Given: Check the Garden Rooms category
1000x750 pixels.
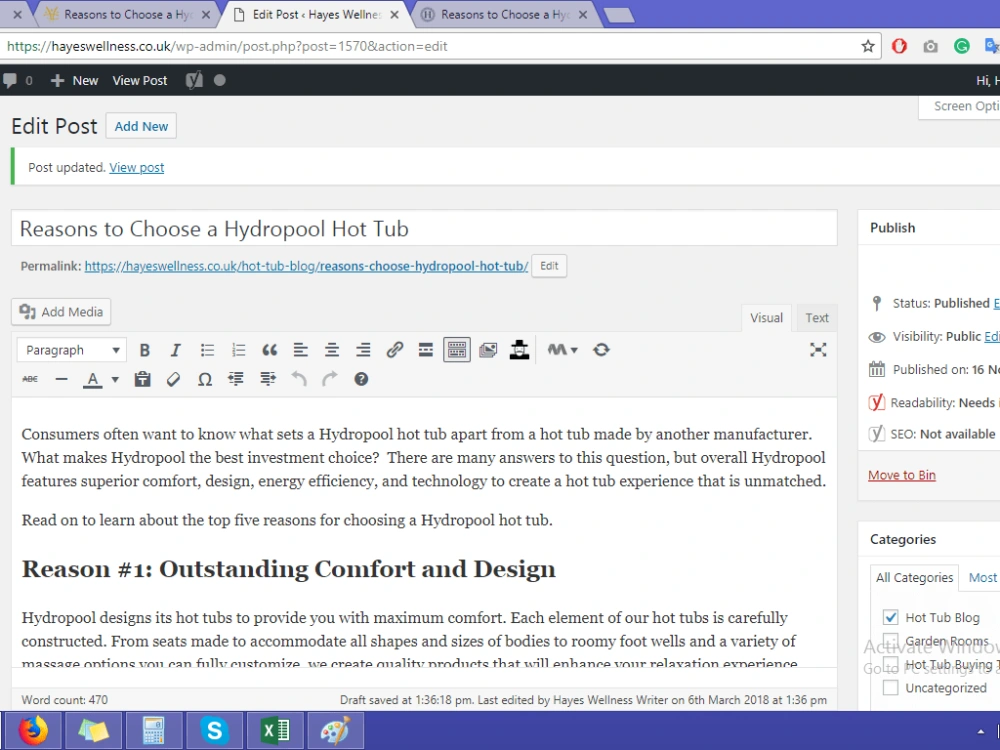Looking at the screenshot, I should pos(890,641).
